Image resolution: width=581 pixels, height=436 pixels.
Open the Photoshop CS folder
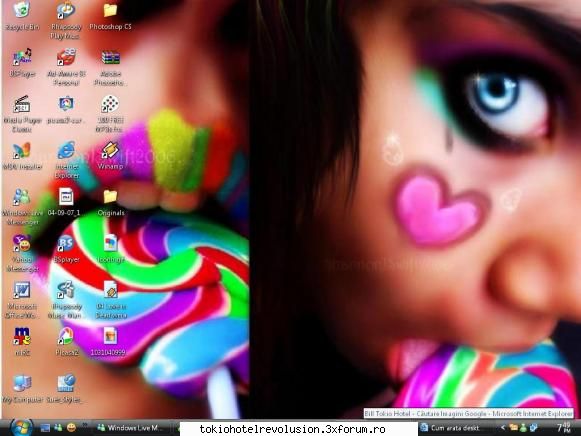[x=110, y=16]
